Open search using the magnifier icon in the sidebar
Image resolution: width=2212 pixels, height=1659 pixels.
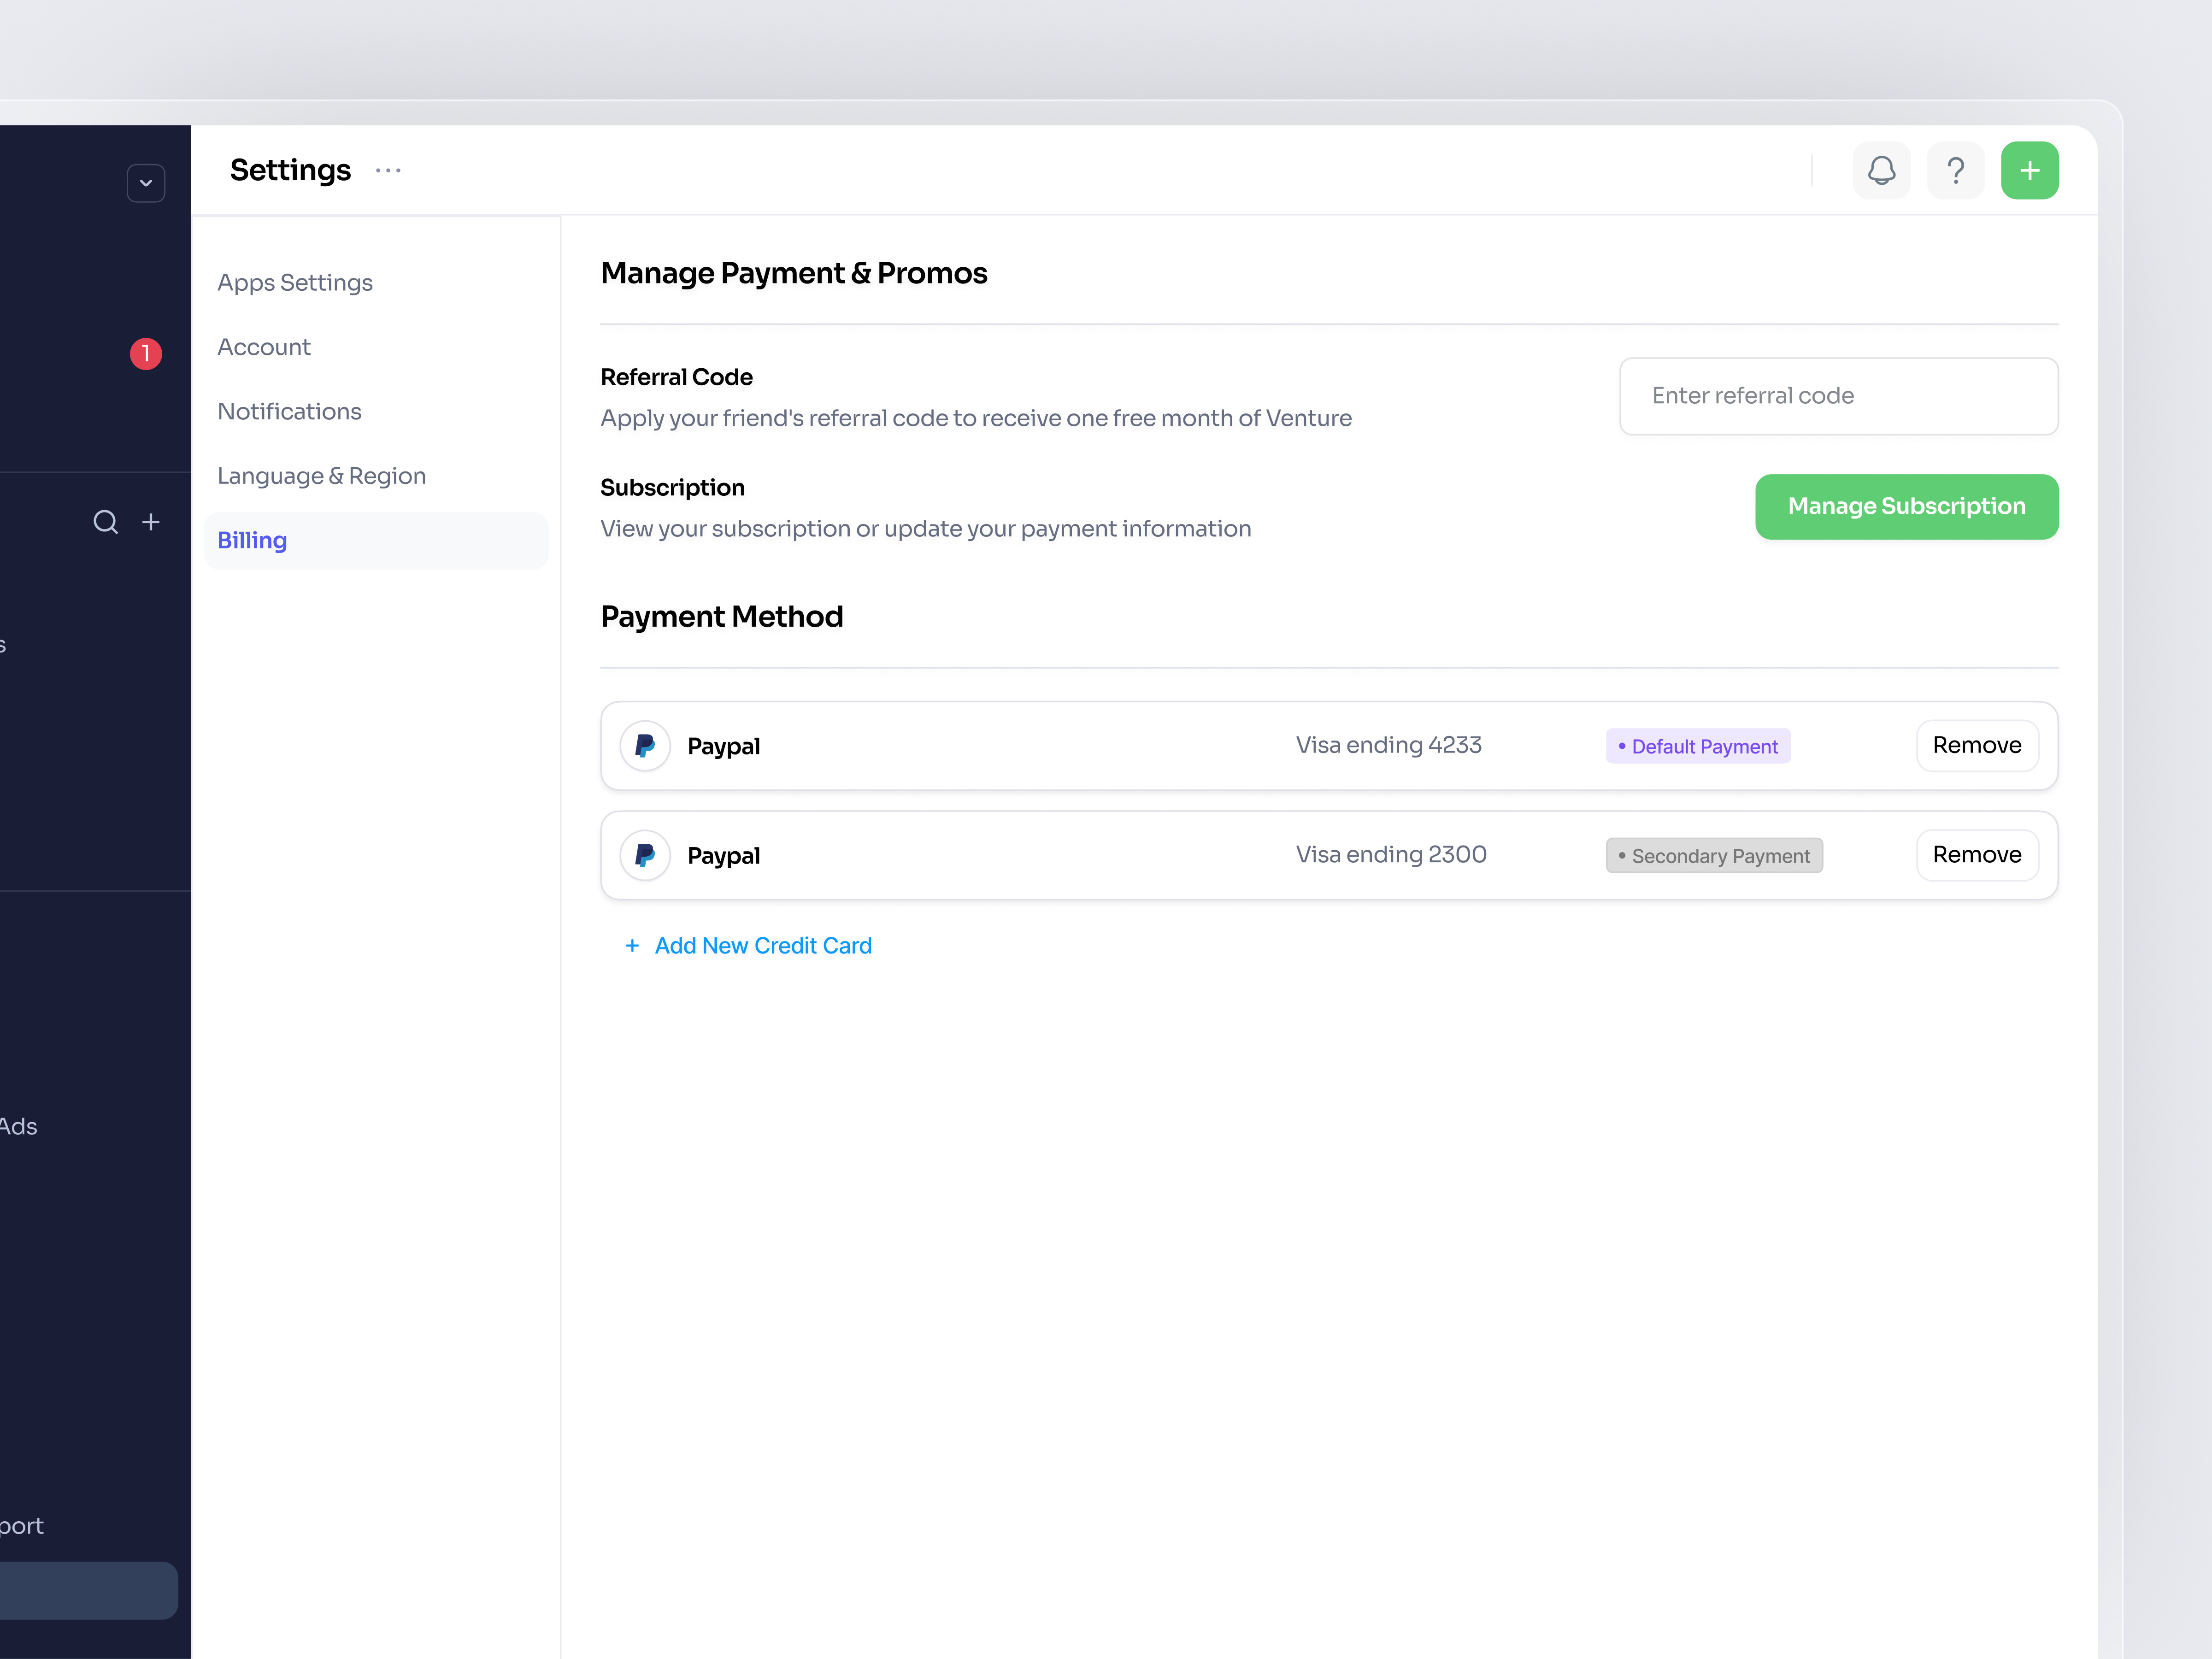[105, 522]
